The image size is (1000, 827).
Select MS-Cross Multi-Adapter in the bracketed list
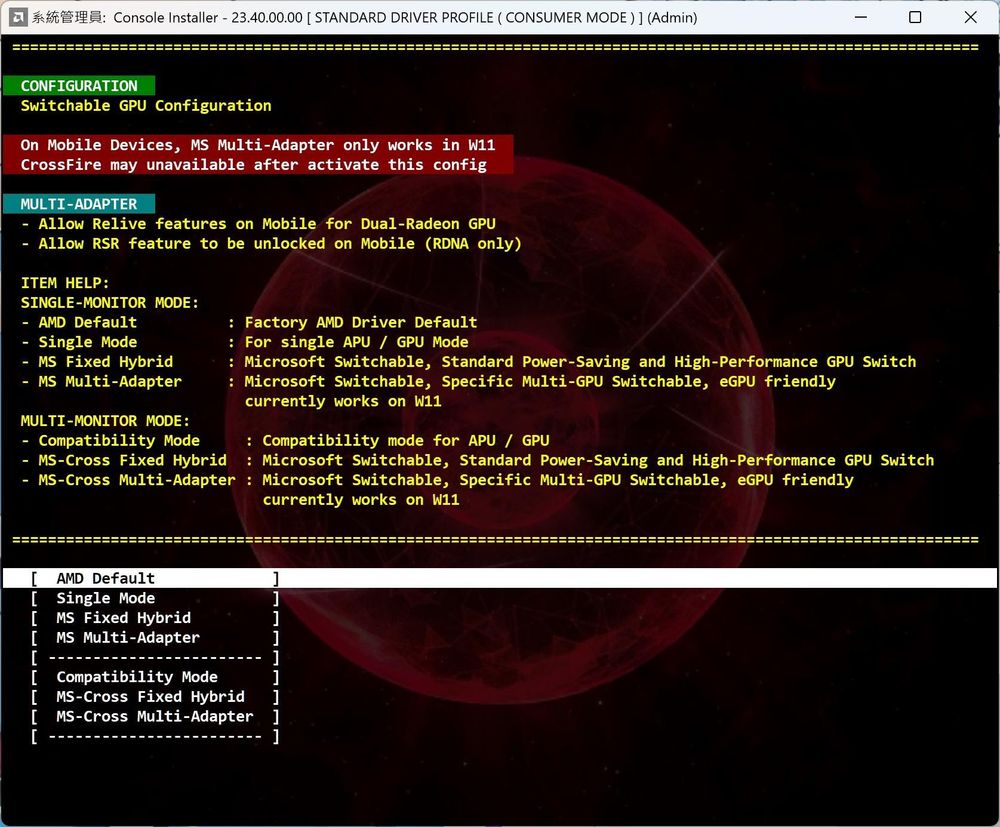pos(154,716)
